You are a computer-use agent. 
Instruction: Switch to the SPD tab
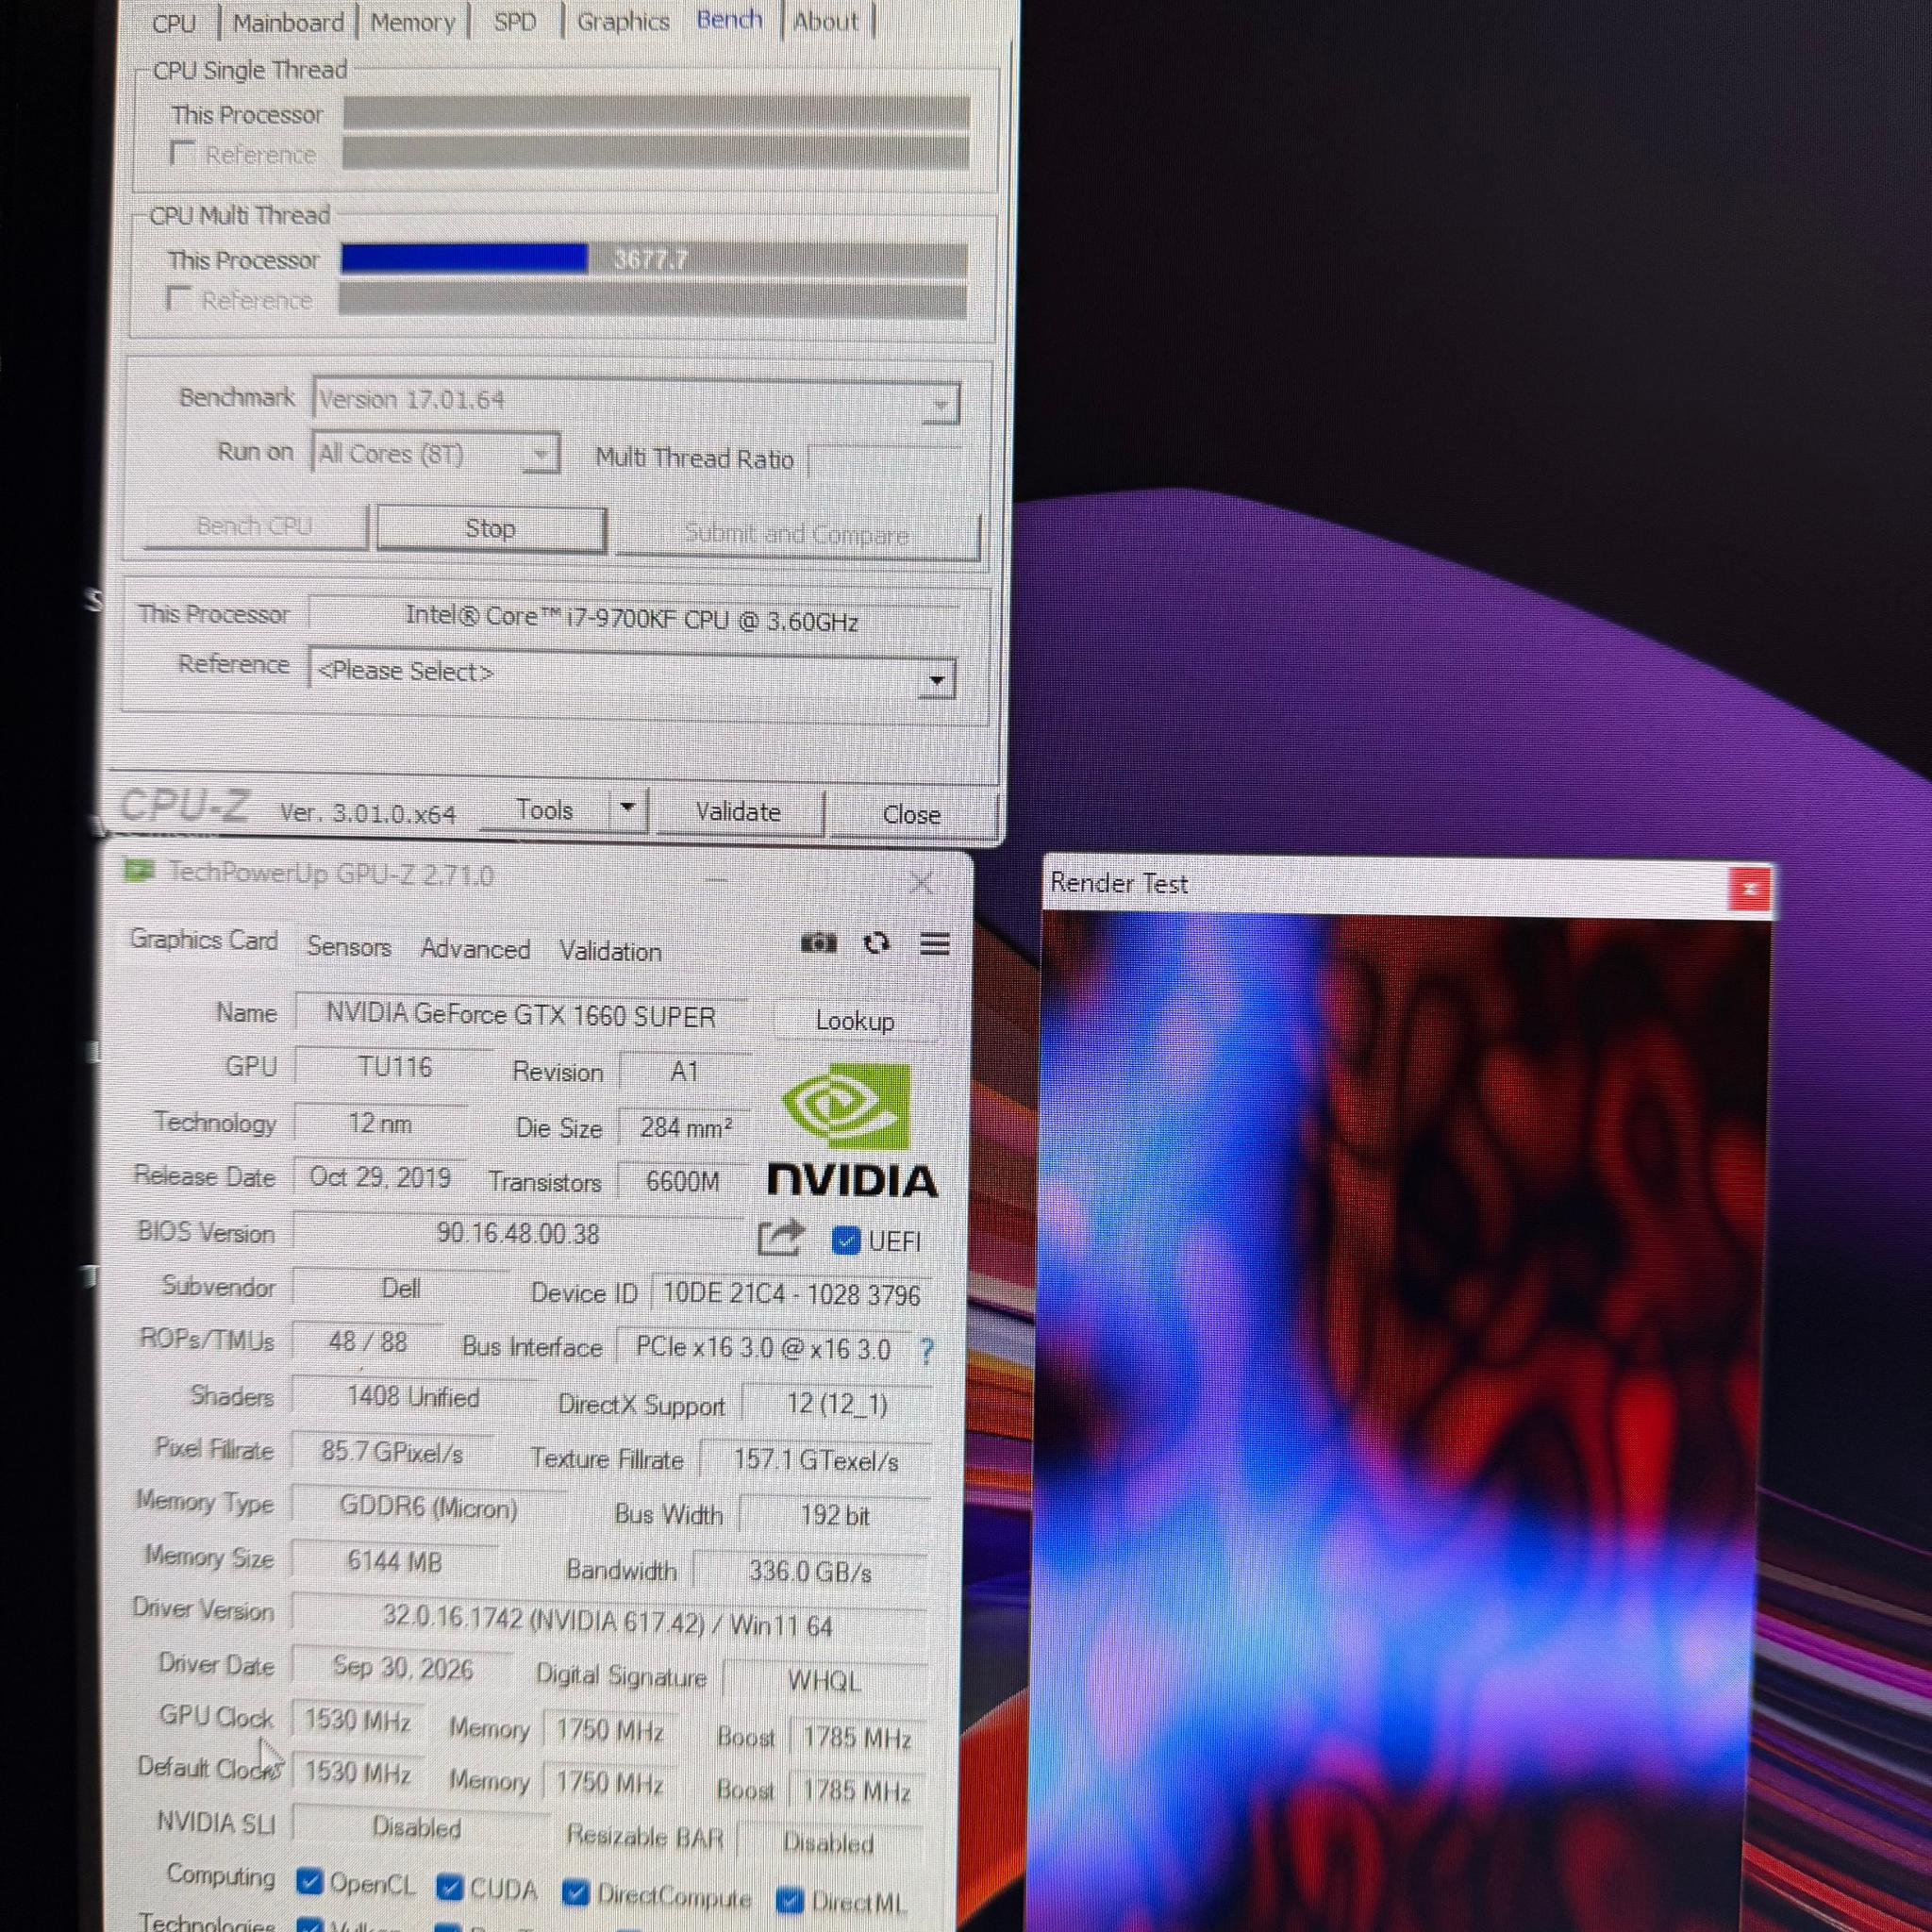(515, 22)
